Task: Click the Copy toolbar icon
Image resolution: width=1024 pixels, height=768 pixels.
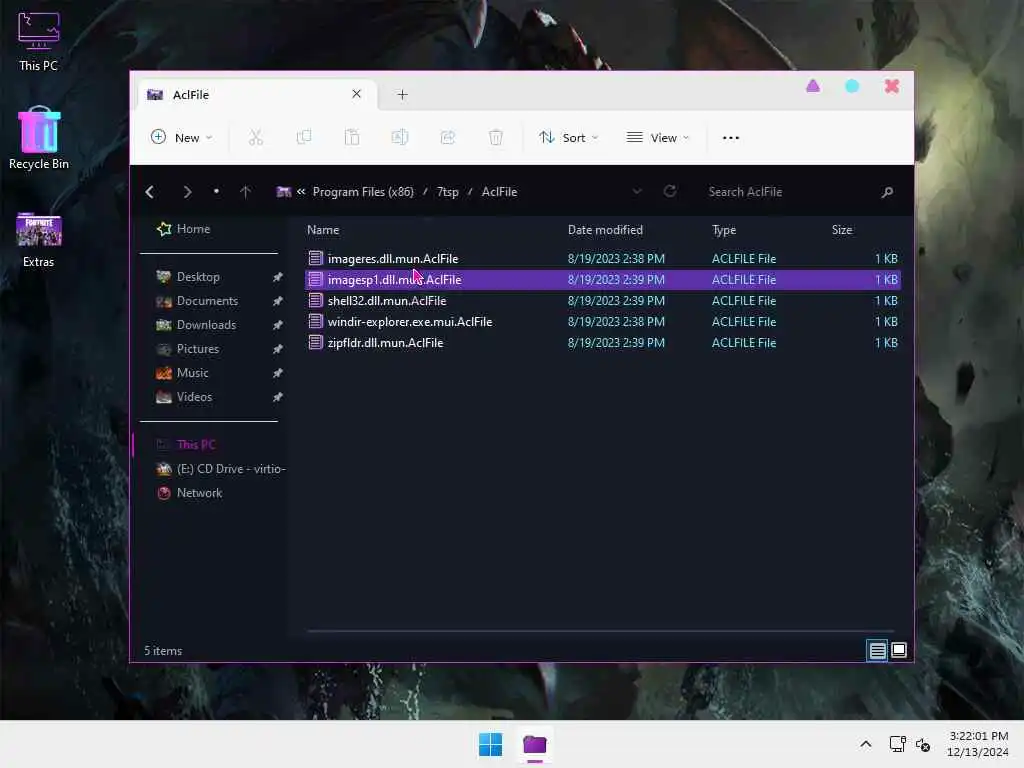Action: (x=304, y=138)
